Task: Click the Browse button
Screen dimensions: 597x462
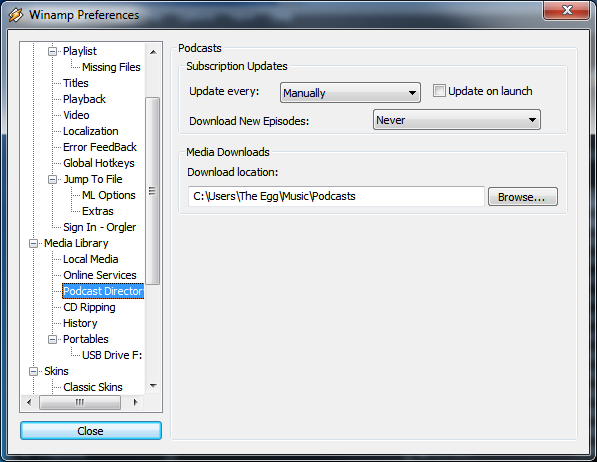Action: (x=523, y=197)
